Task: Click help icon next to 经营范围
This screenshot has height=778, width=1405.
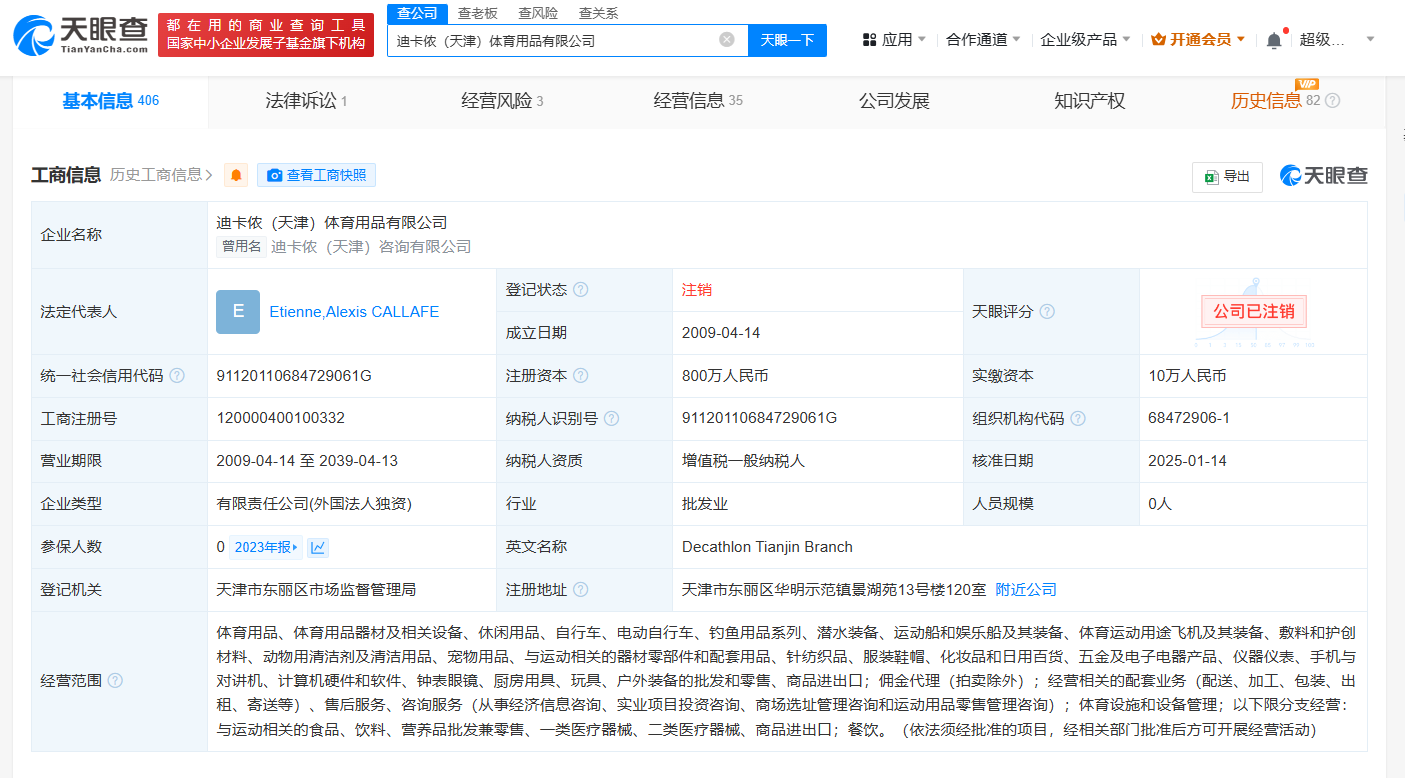Action: coord(115,681)
